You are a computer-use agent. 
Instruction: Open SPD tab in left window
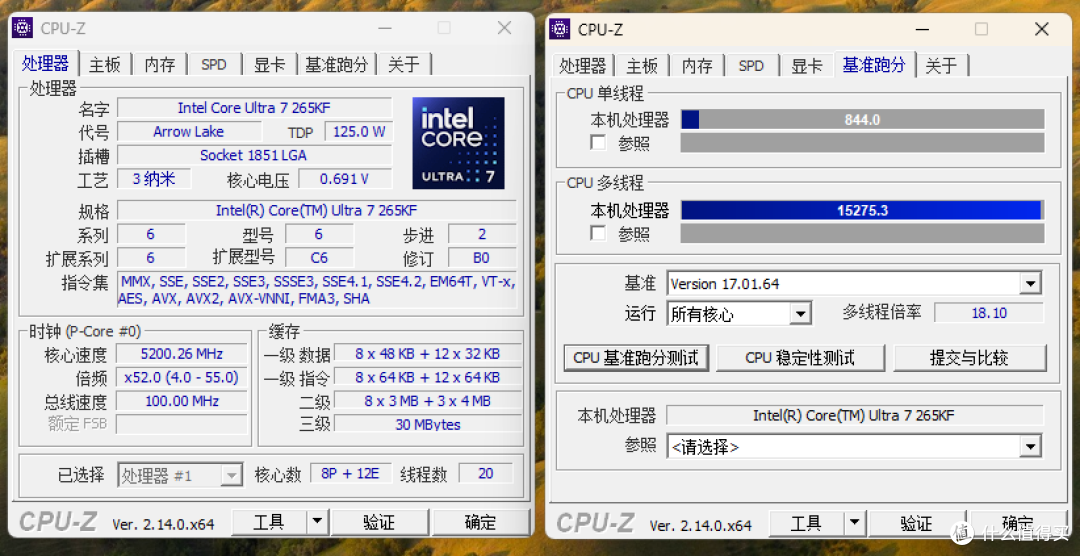click(x=214, y=65)
